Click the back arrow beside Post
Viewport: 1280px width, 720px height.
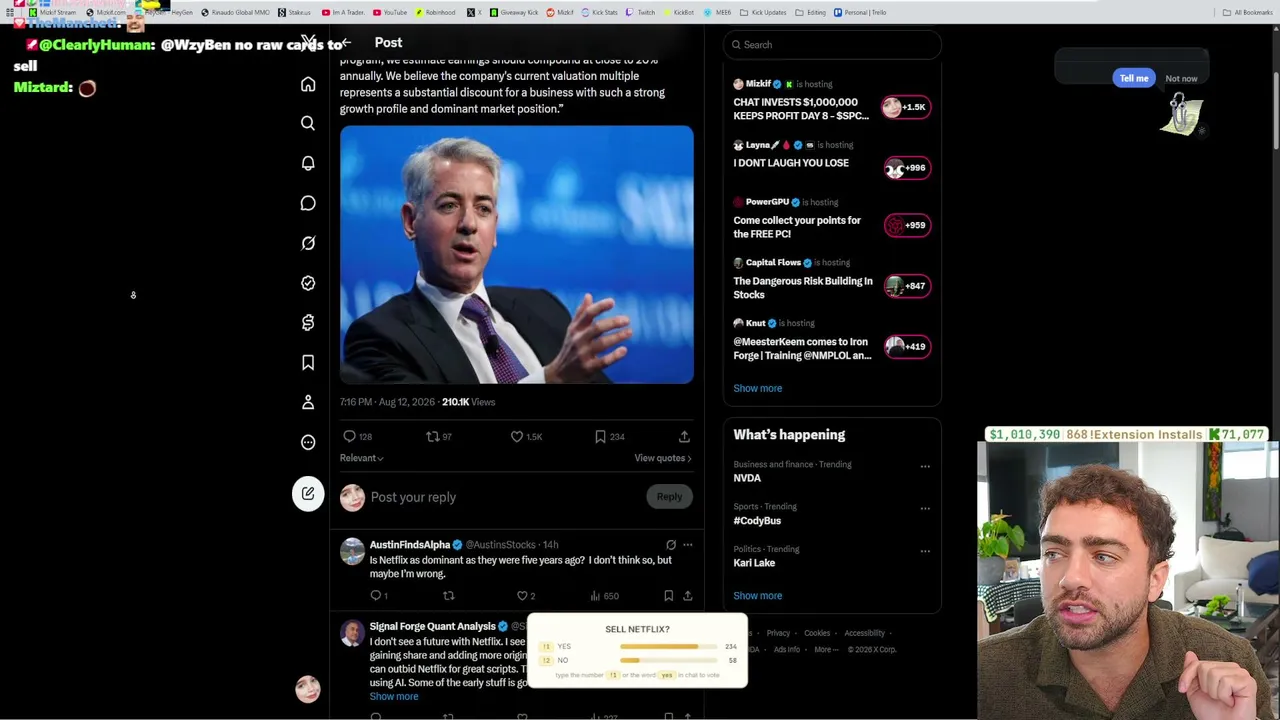(x=346, y=43)
